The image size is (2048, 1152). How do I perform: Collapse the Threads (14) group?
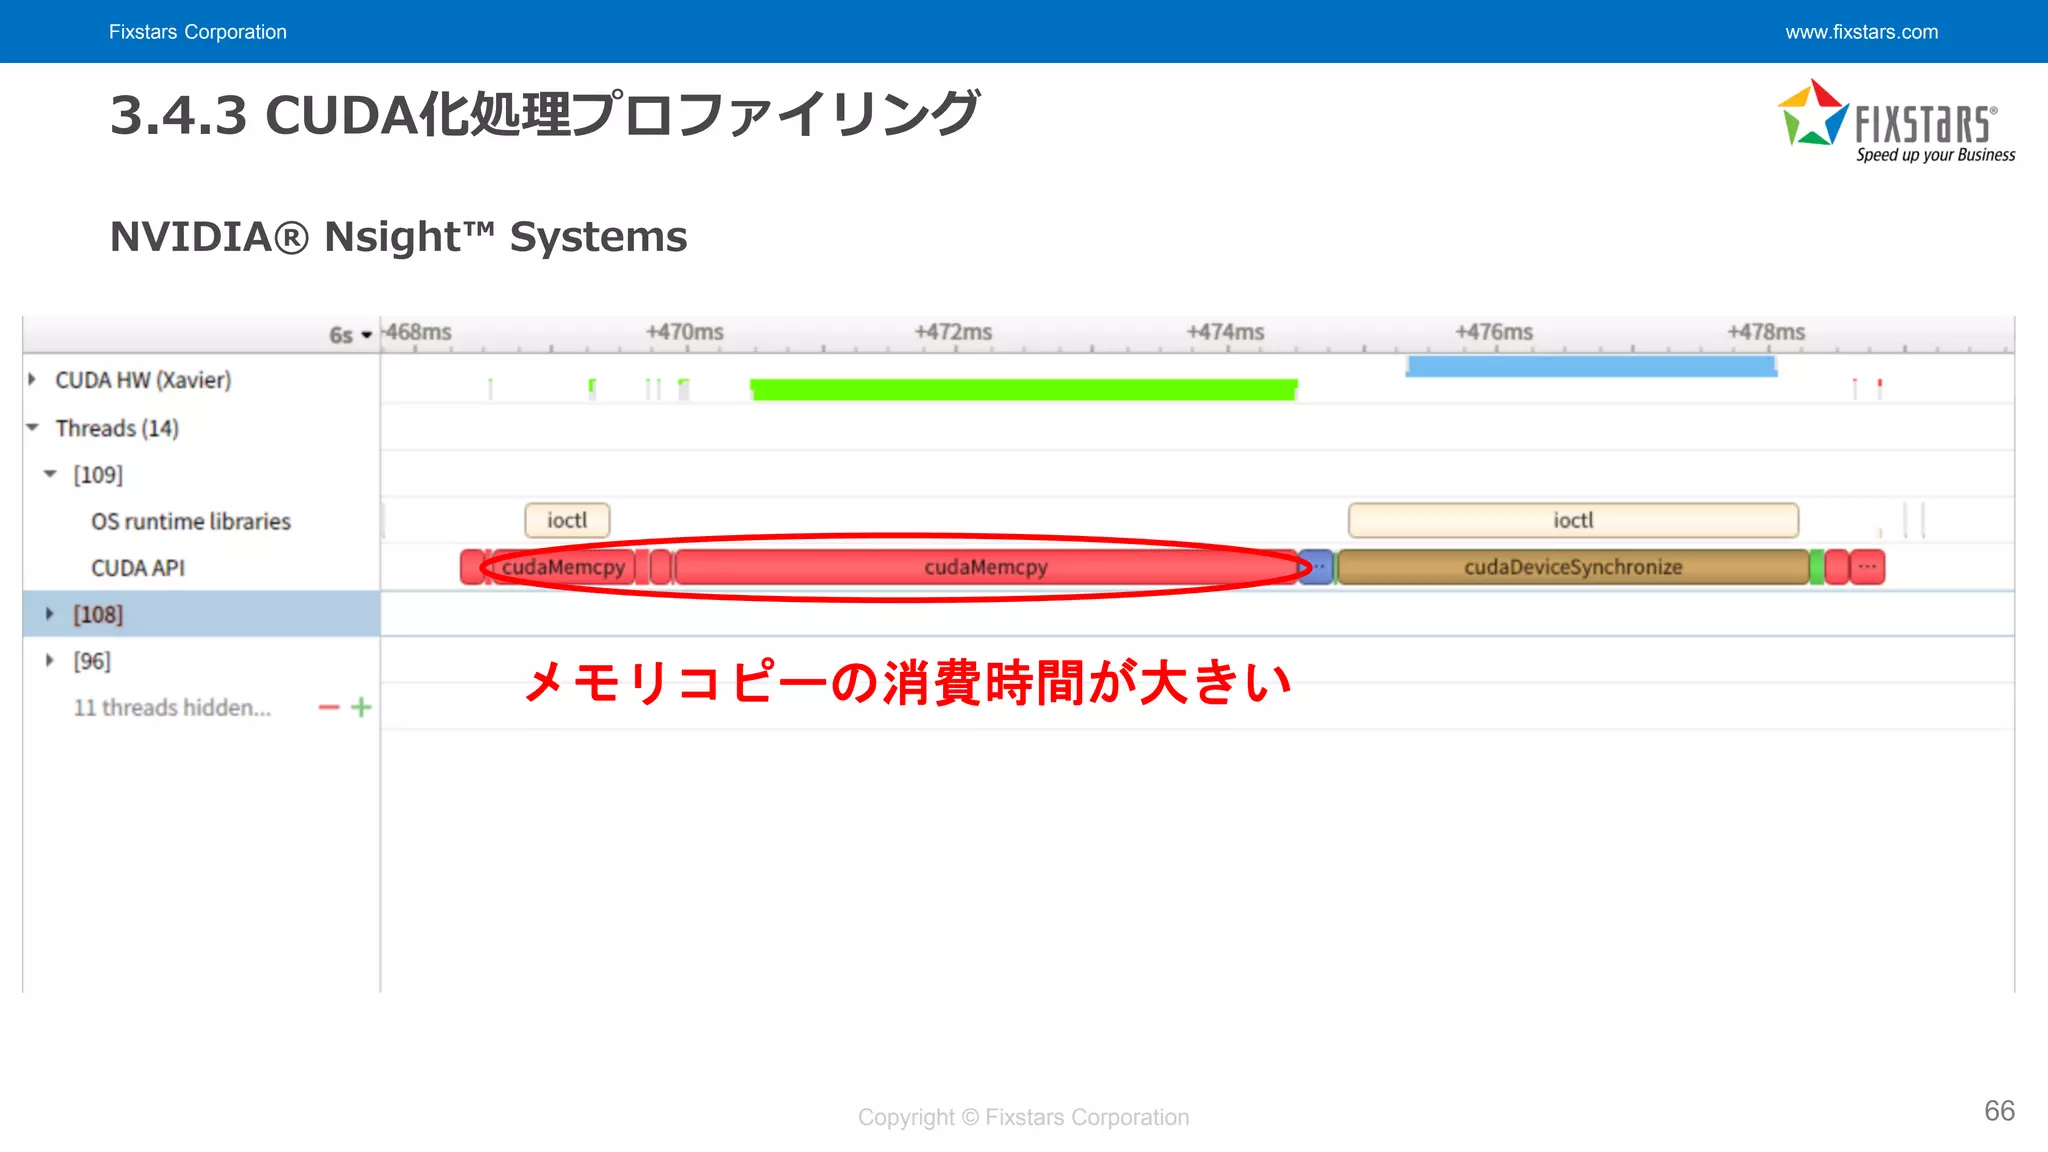(33, 428)
